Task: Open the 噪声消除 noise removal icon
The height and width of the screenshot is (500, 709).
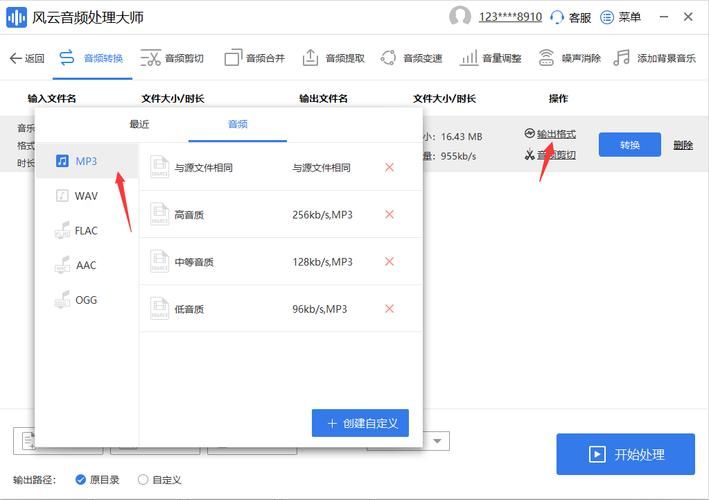Action: coord(546,58)
